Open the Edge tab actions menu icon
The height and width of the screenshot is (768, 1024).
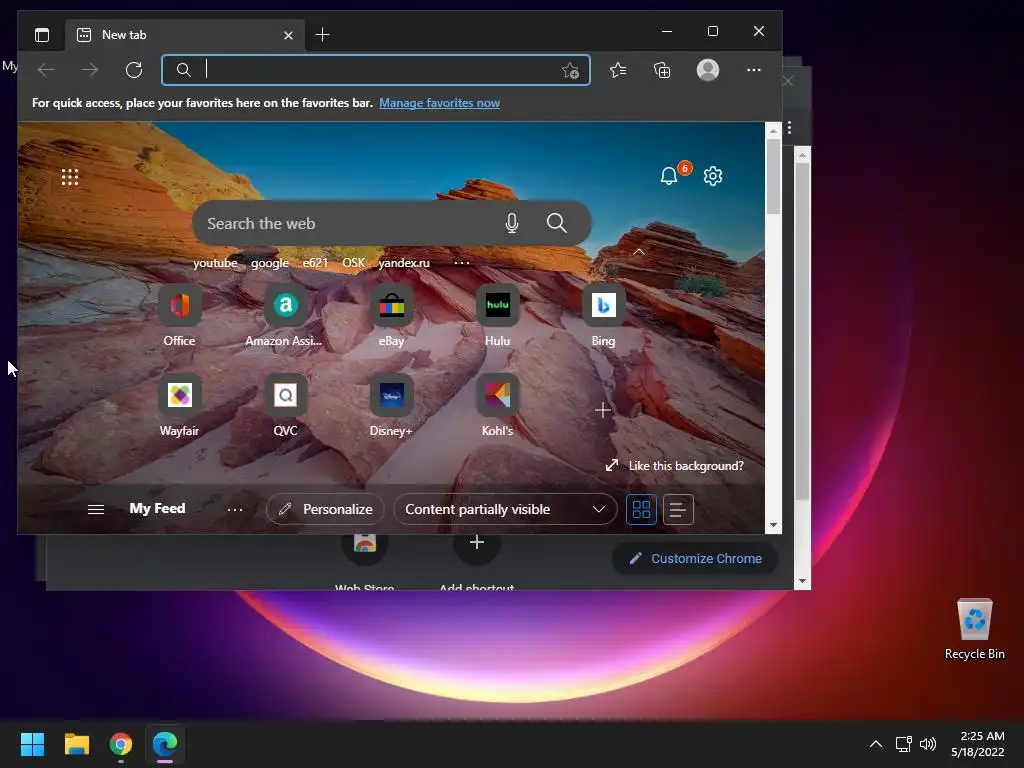click(42, 35)
